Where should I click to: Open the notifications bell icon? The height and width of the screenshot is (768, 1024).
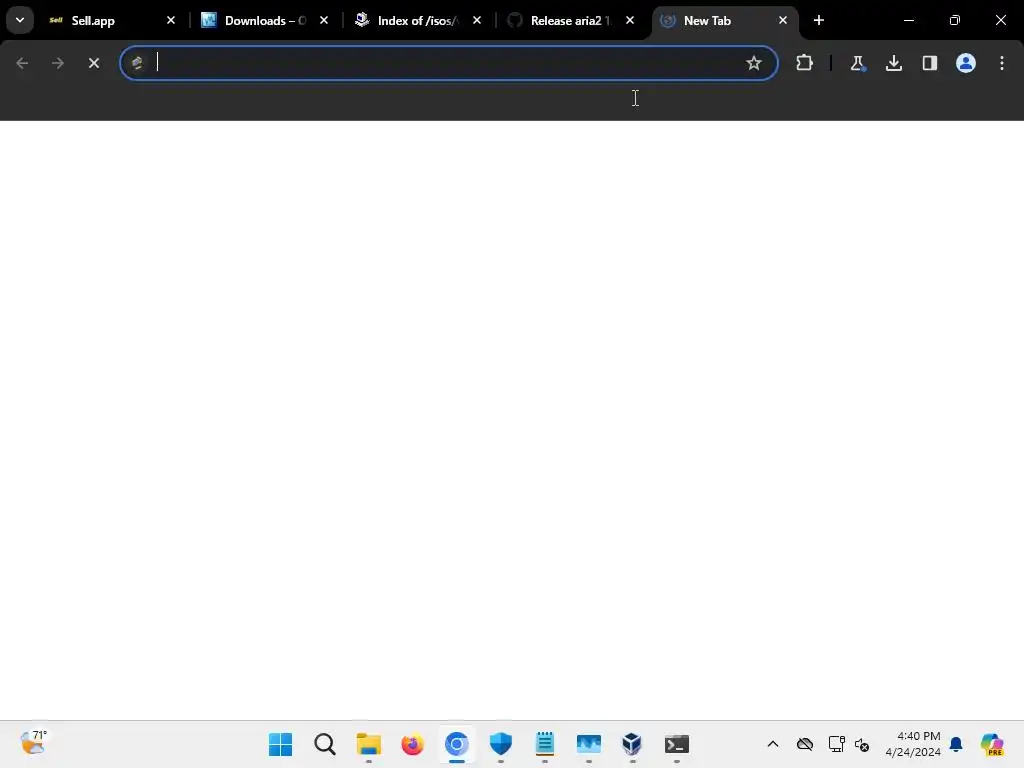[956, 744]
